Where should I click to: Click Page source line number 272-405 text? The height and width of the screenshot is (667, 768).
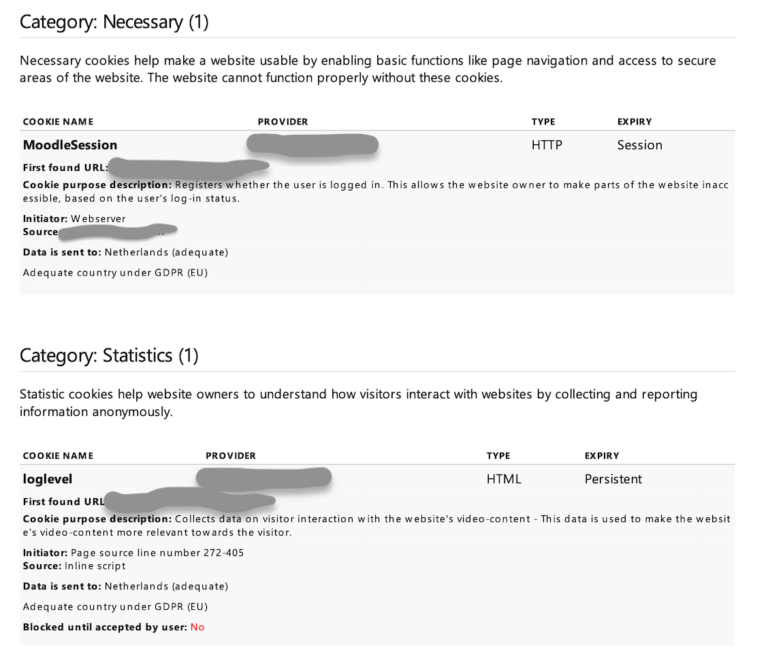(x=157, y=553)
